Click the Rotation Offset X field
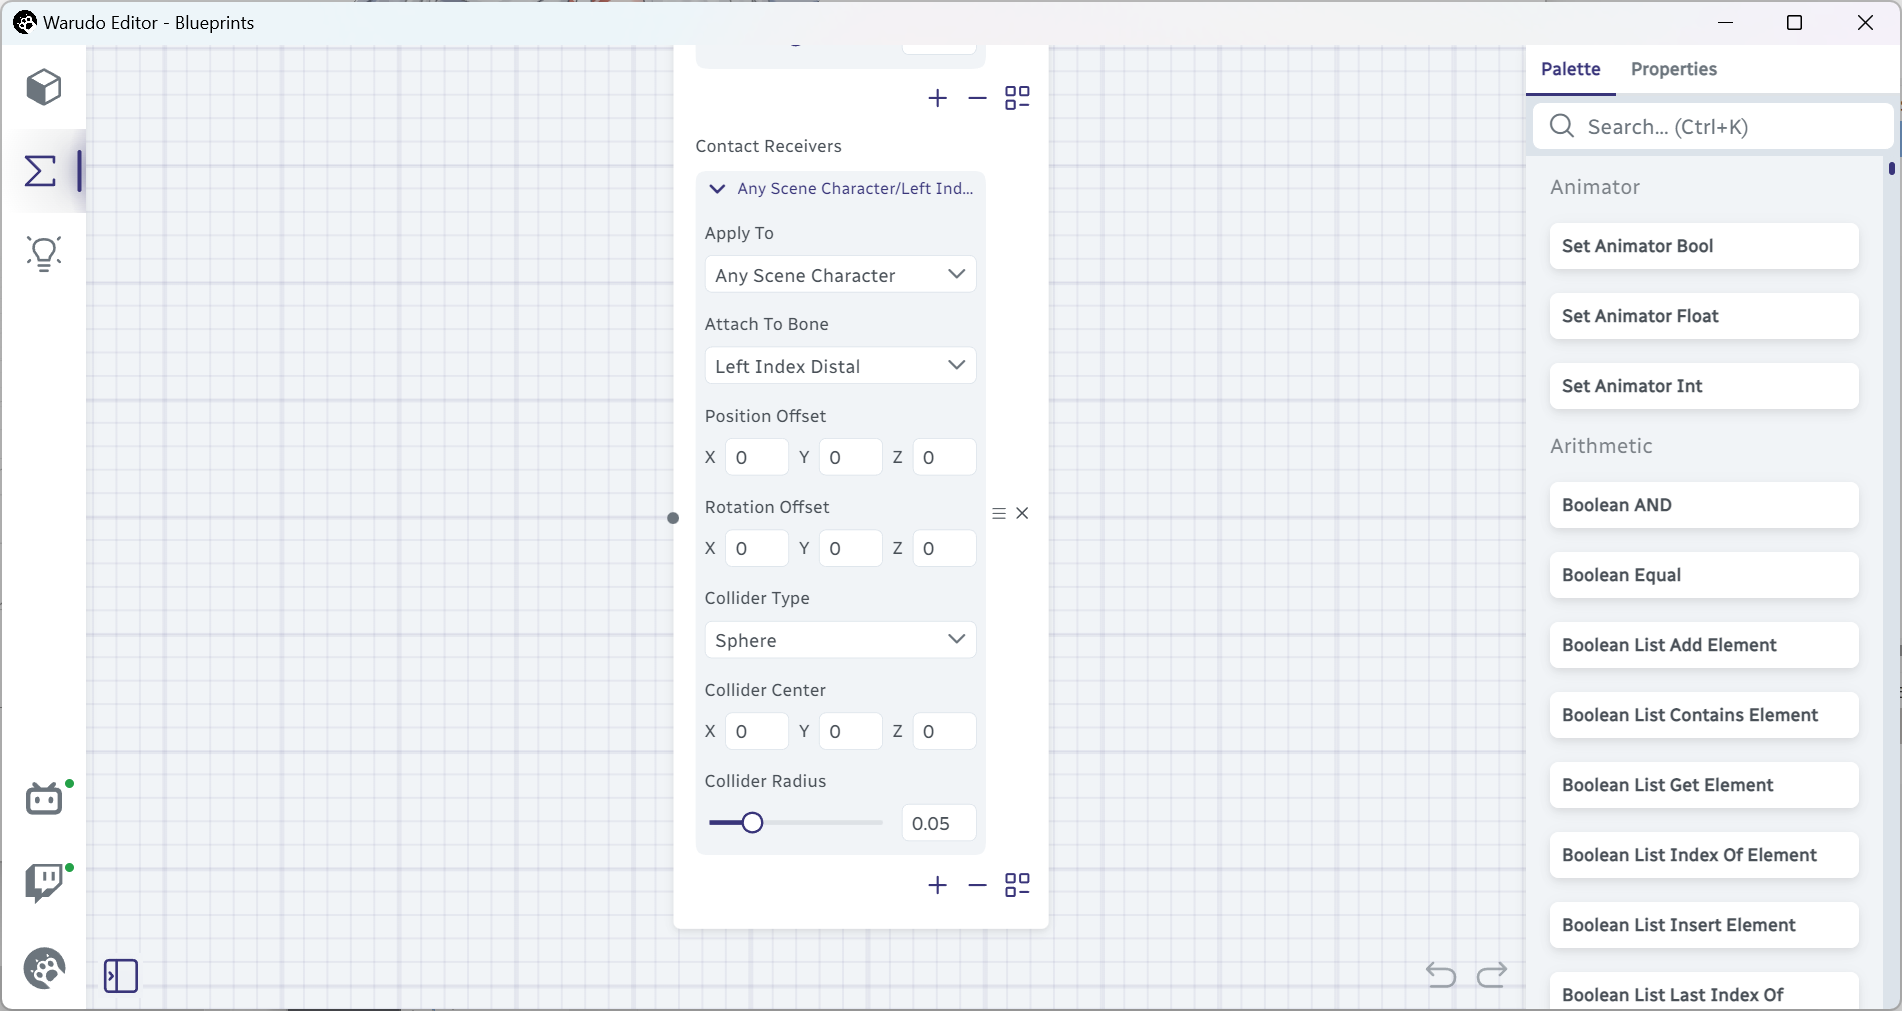This screenshot has height=1011, width=1902. tap(756, 548)
